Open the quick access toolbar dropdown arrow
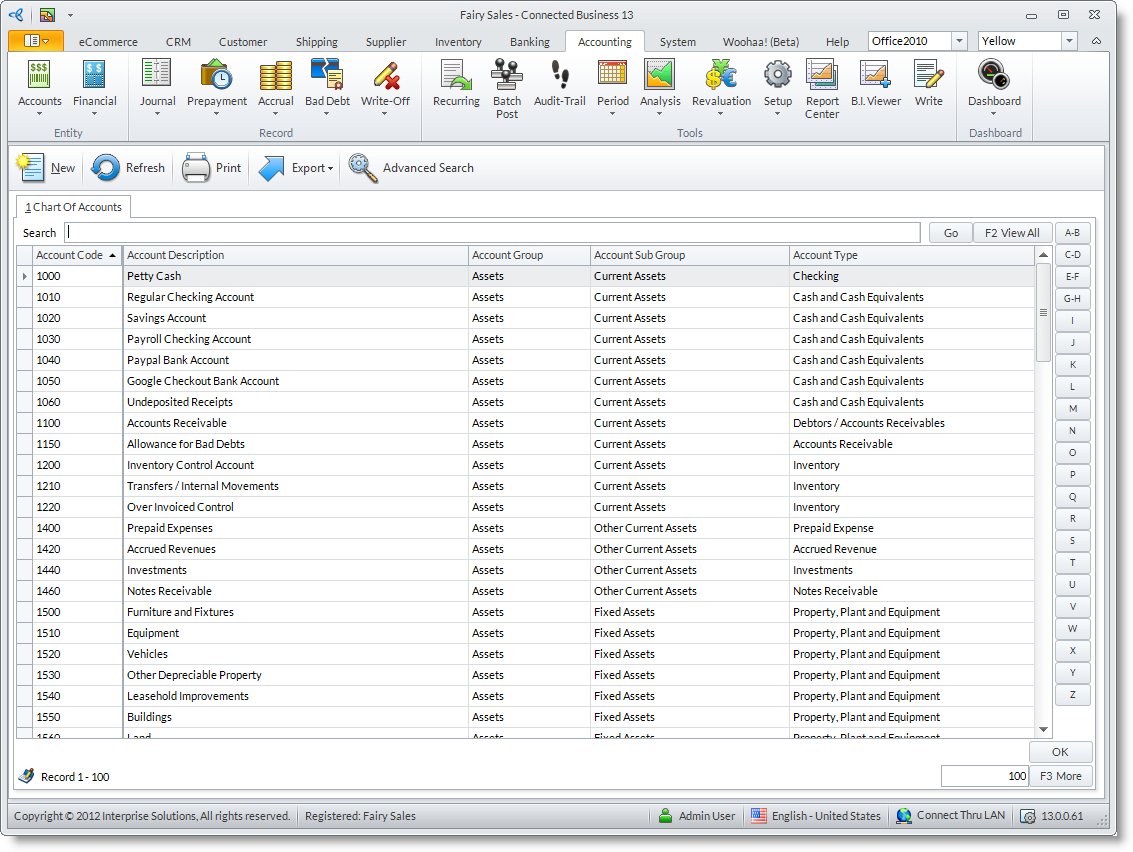1133x852 pixels. (x=70, y=14)
